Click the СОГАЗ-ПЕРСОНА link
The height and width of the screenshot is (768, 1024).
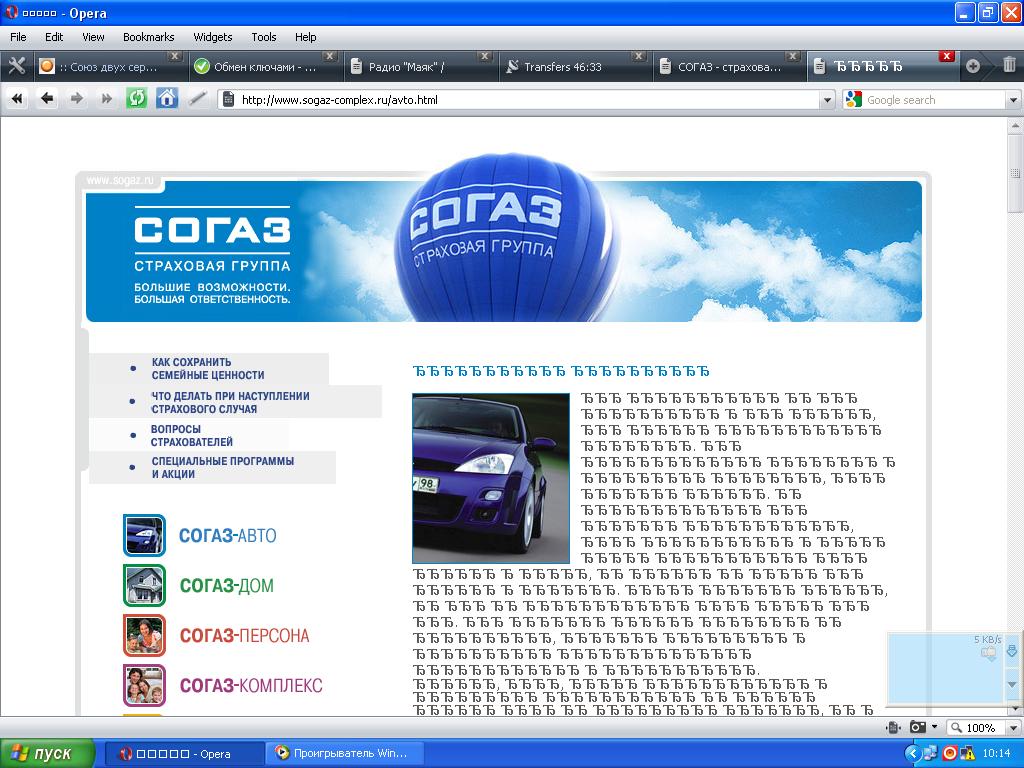[x=244, y=636]
